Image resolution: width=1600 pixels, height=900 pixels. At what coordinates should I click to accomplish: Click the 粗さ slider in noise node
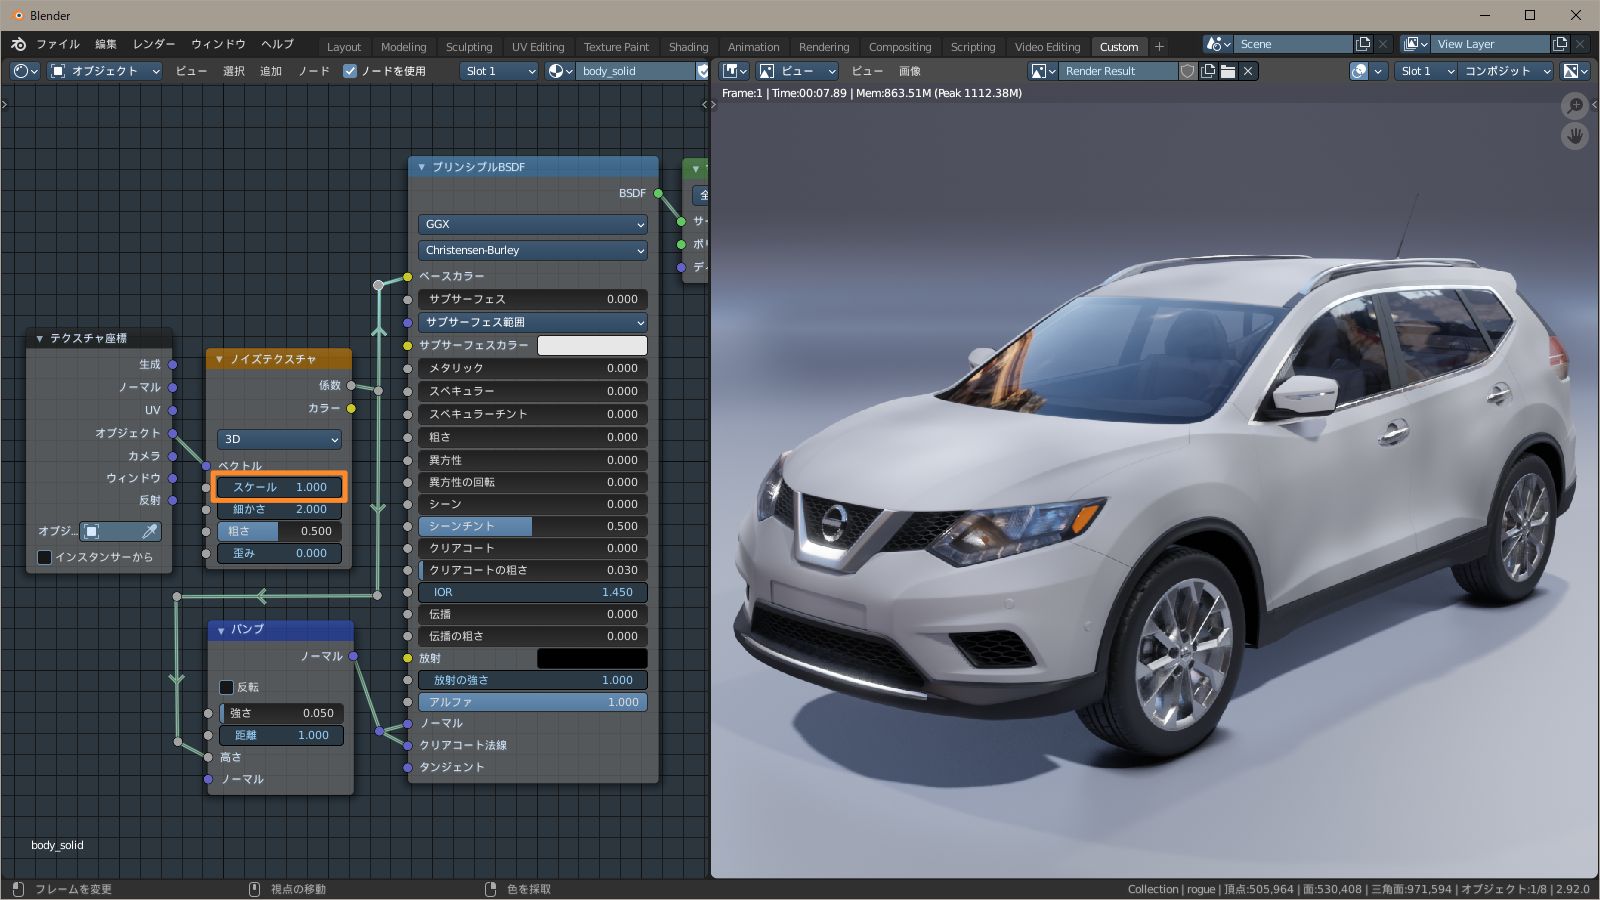pos(279,531)
